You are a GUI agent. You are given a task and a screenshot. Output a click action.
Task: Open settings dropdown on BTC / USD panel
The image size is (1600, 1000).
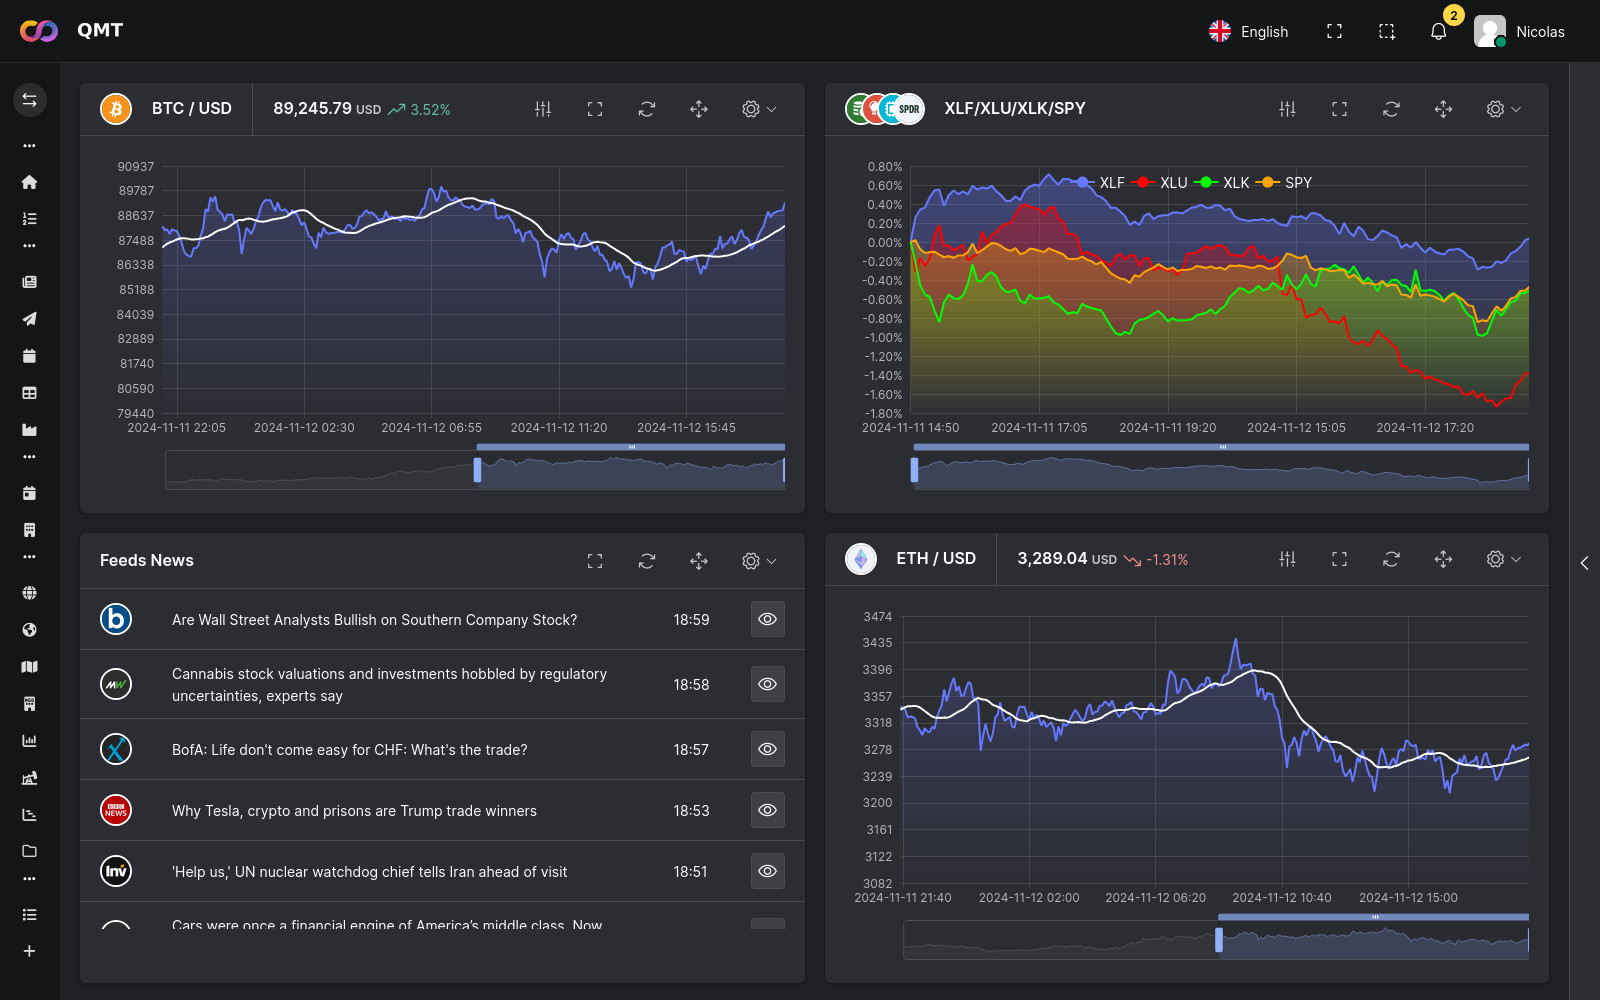pos(759,109)
